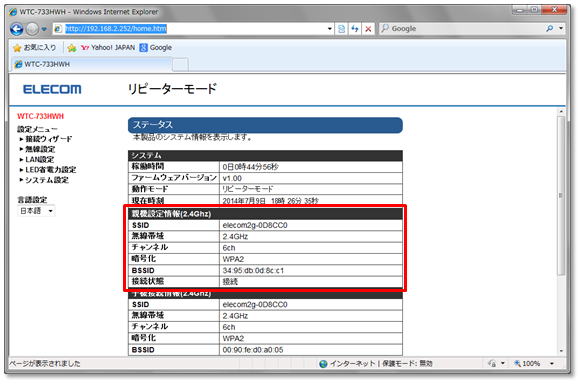Viewport: 581px width, 384px height.
Task: Select the WTC-733HWH browser tab
Action: point(92,64)
